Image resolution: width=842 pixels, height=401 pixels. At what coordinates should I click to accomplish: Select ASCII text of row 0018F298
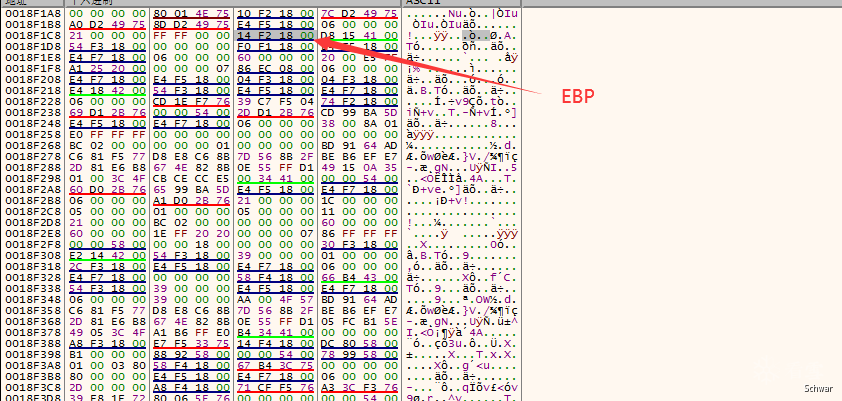[x=462, y=179]
